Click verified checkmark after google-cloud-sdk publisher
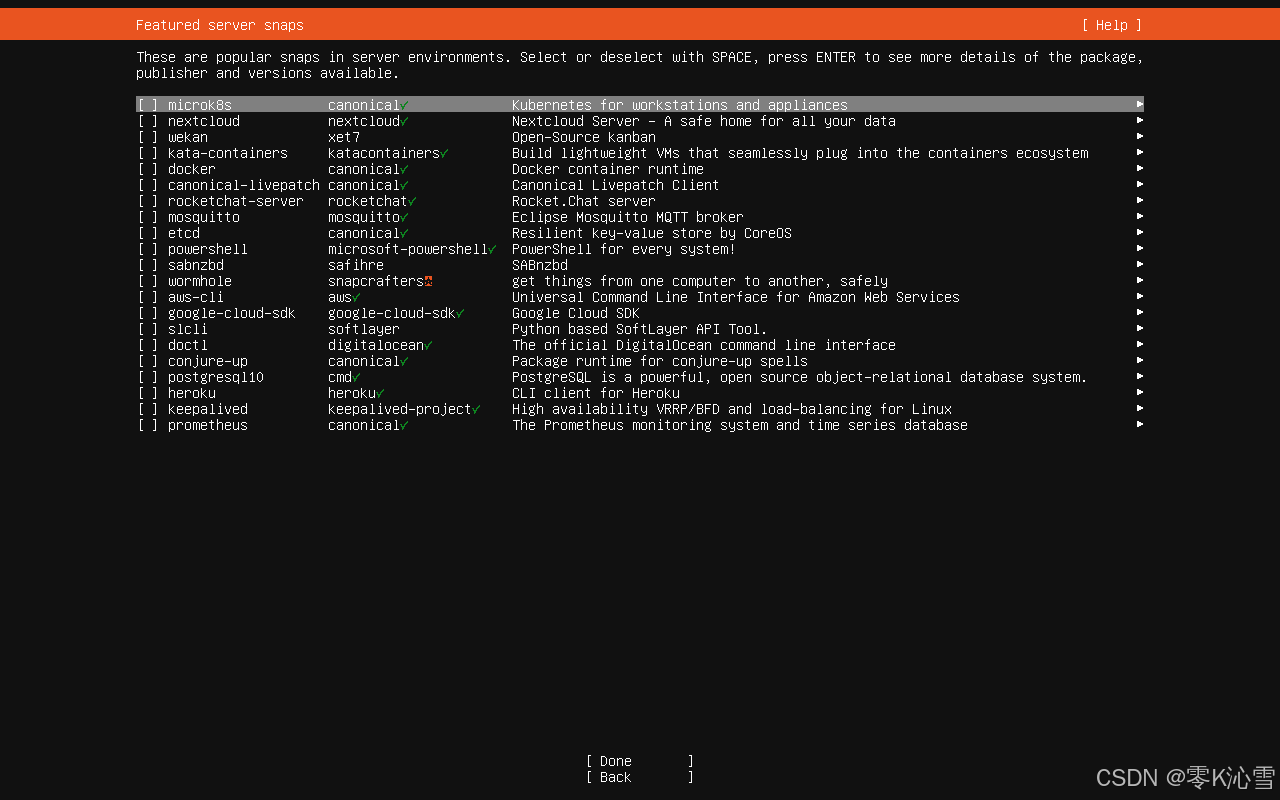 tap(460, 313)
